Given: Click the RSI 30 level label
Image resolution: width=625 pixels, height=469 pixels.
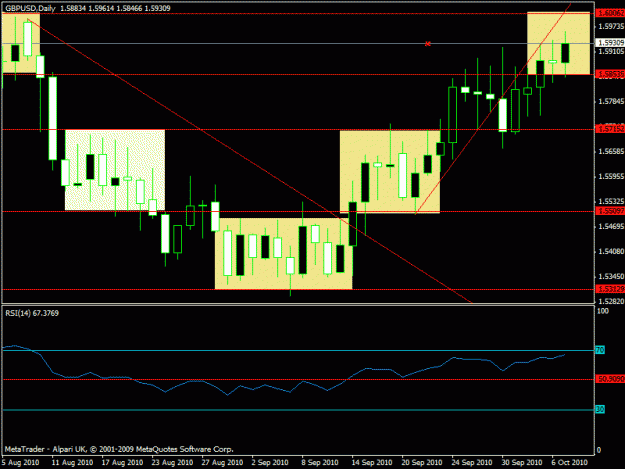Looking at the screenshot, I should (600, 409).
